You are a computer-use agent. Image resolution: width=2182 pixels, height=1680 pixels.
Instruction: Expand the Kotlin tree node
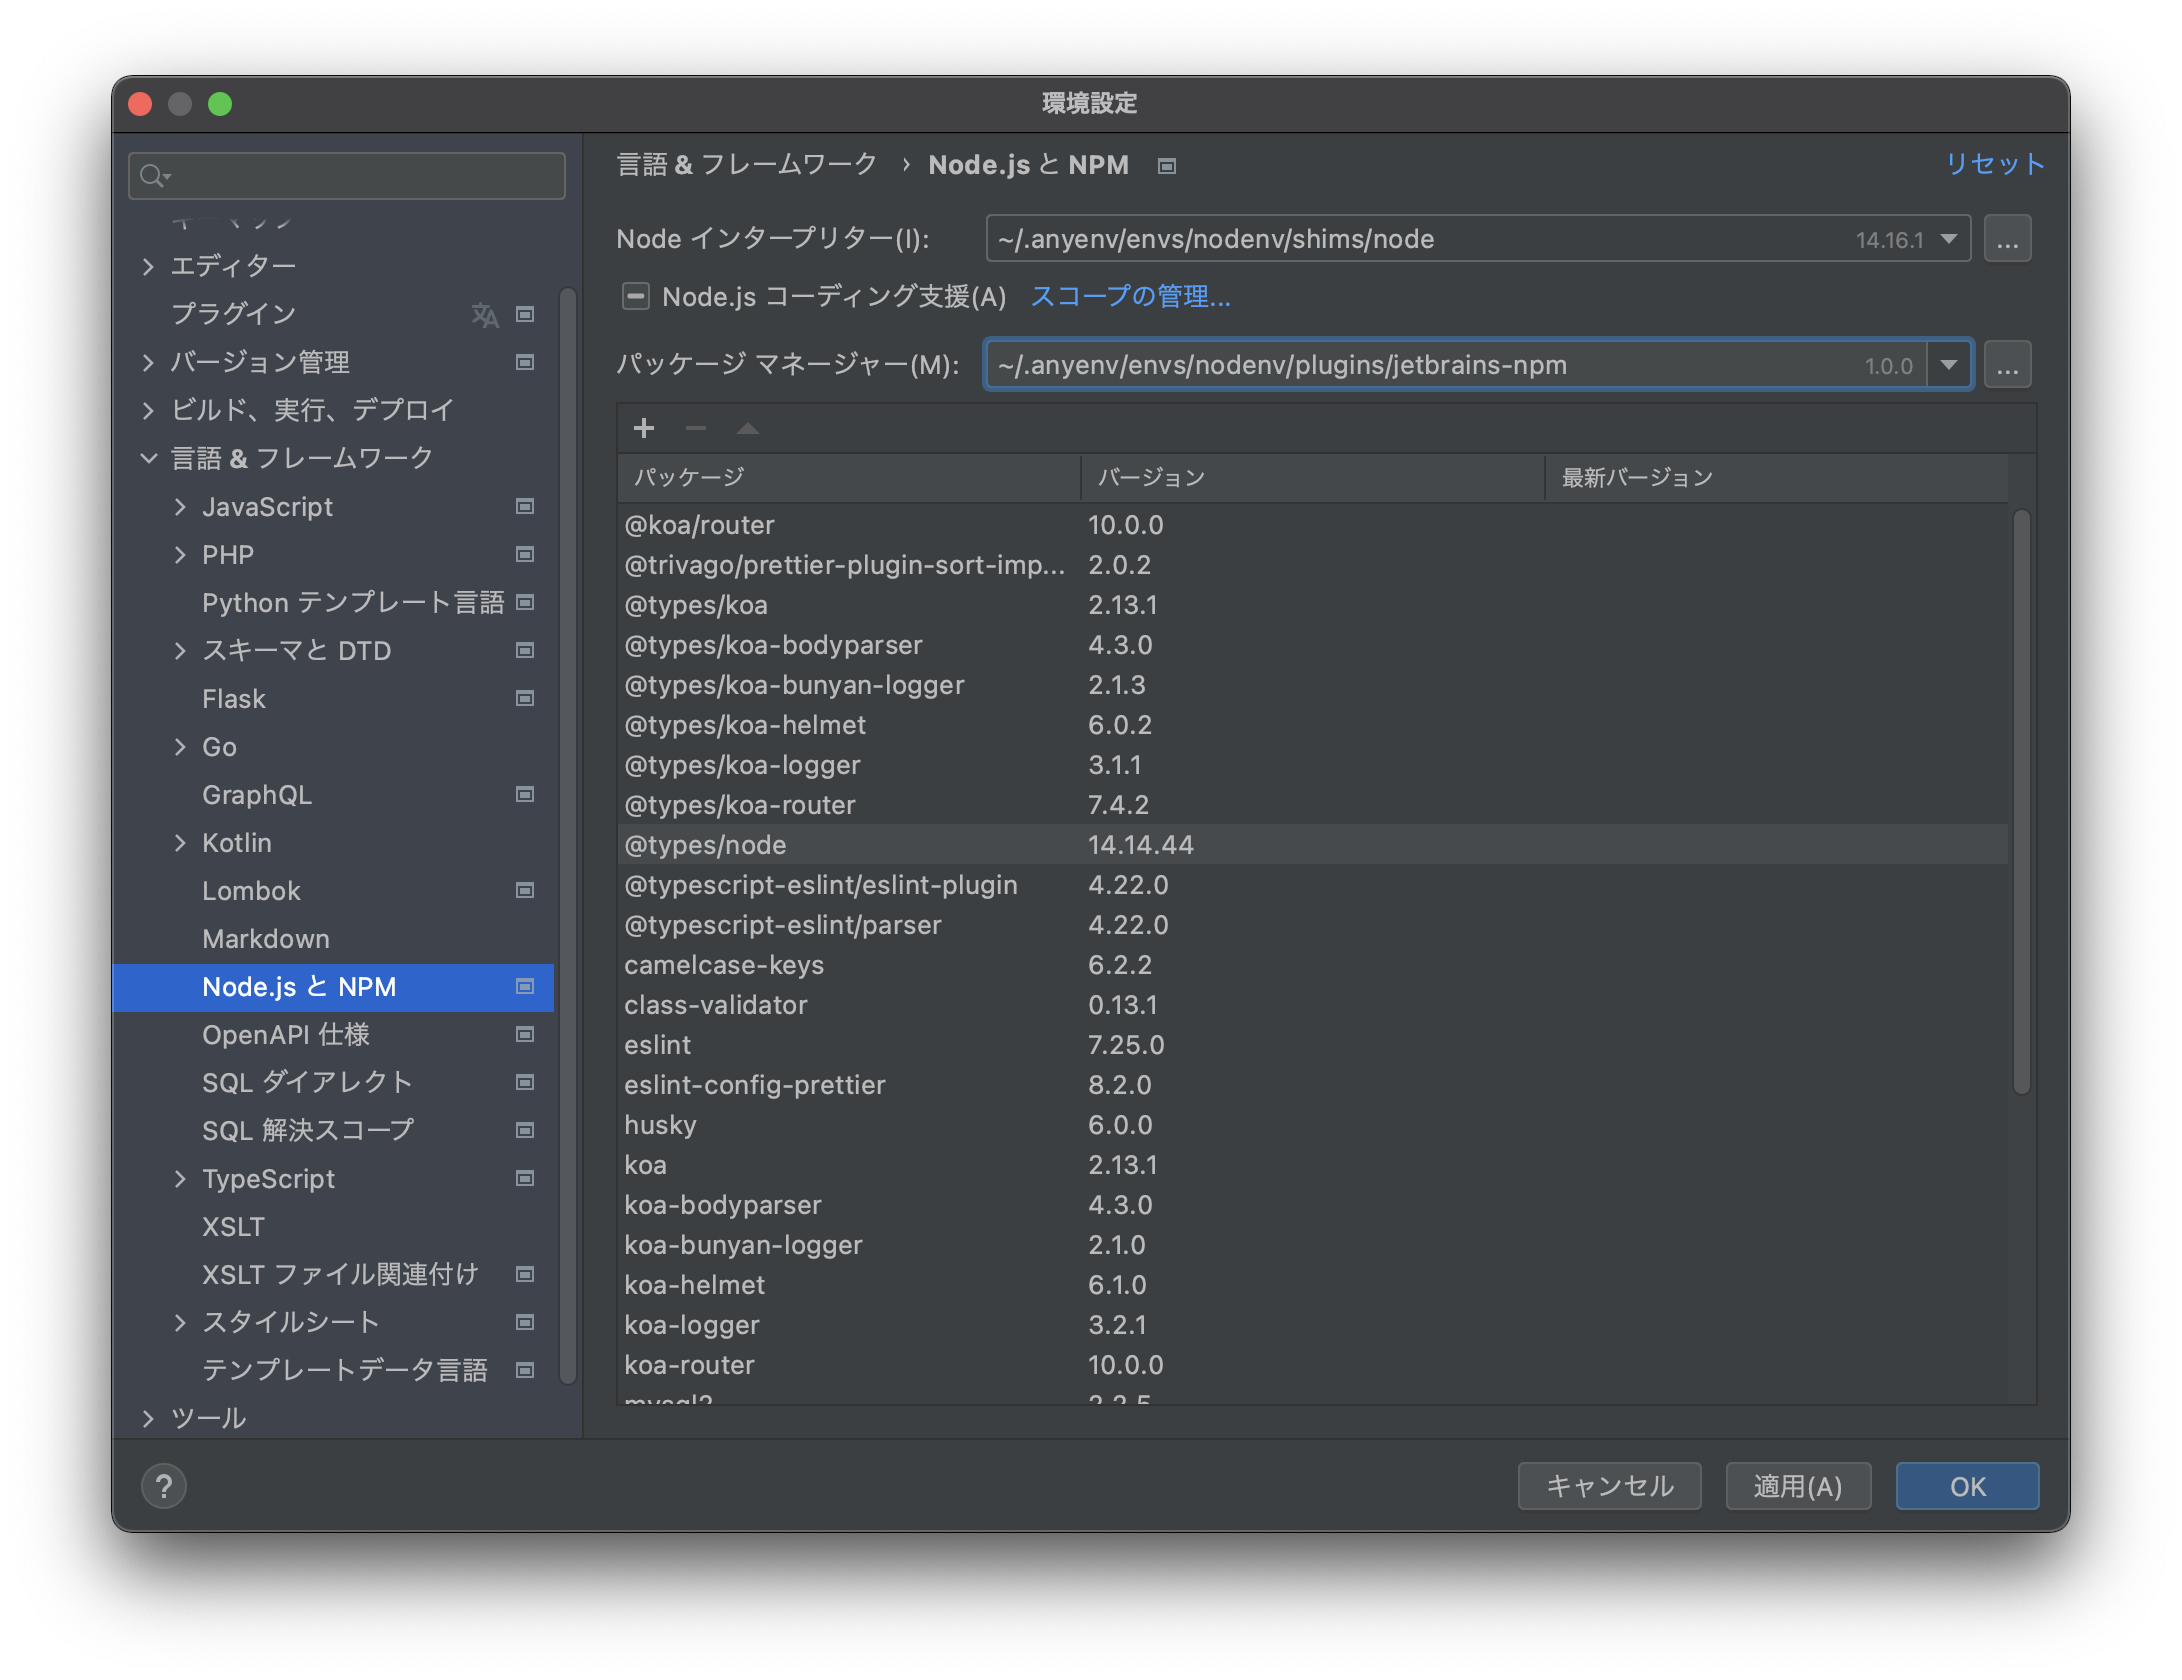(x=180, y=843)
